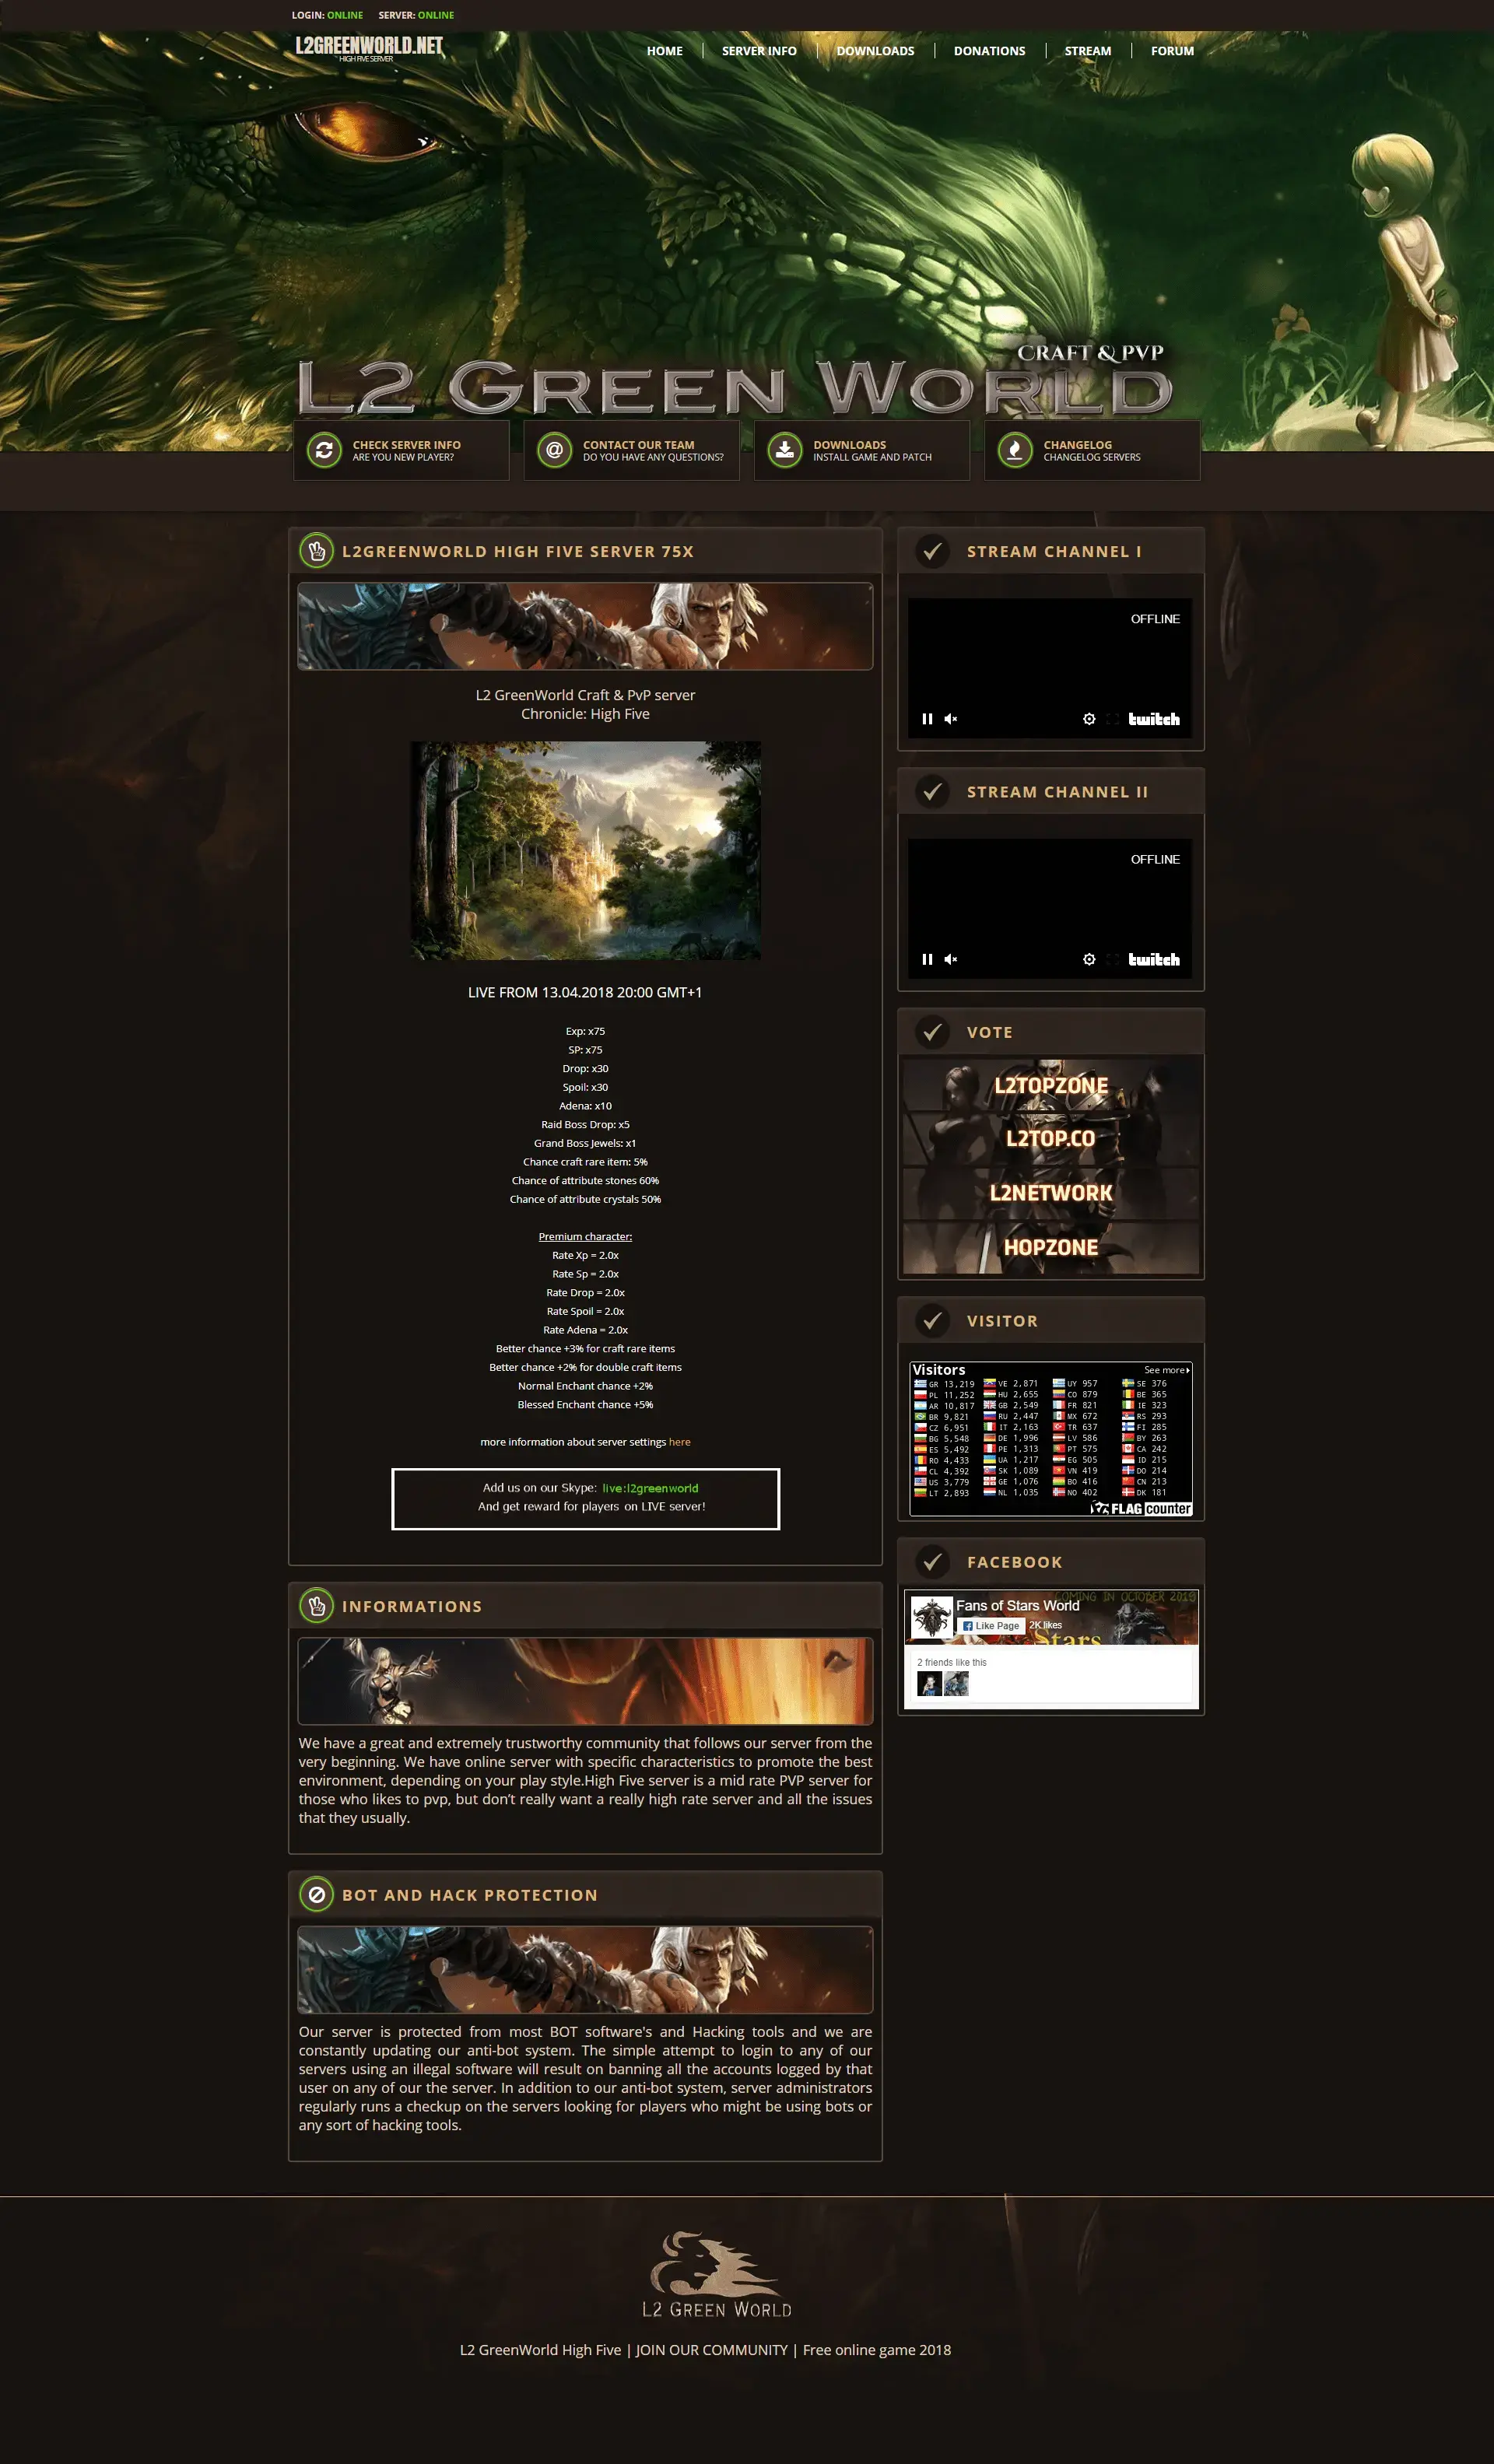Viewport: 1494px width, 2464px height.
Task: Click the server settings info link here
Action: tap(679, 1442)
